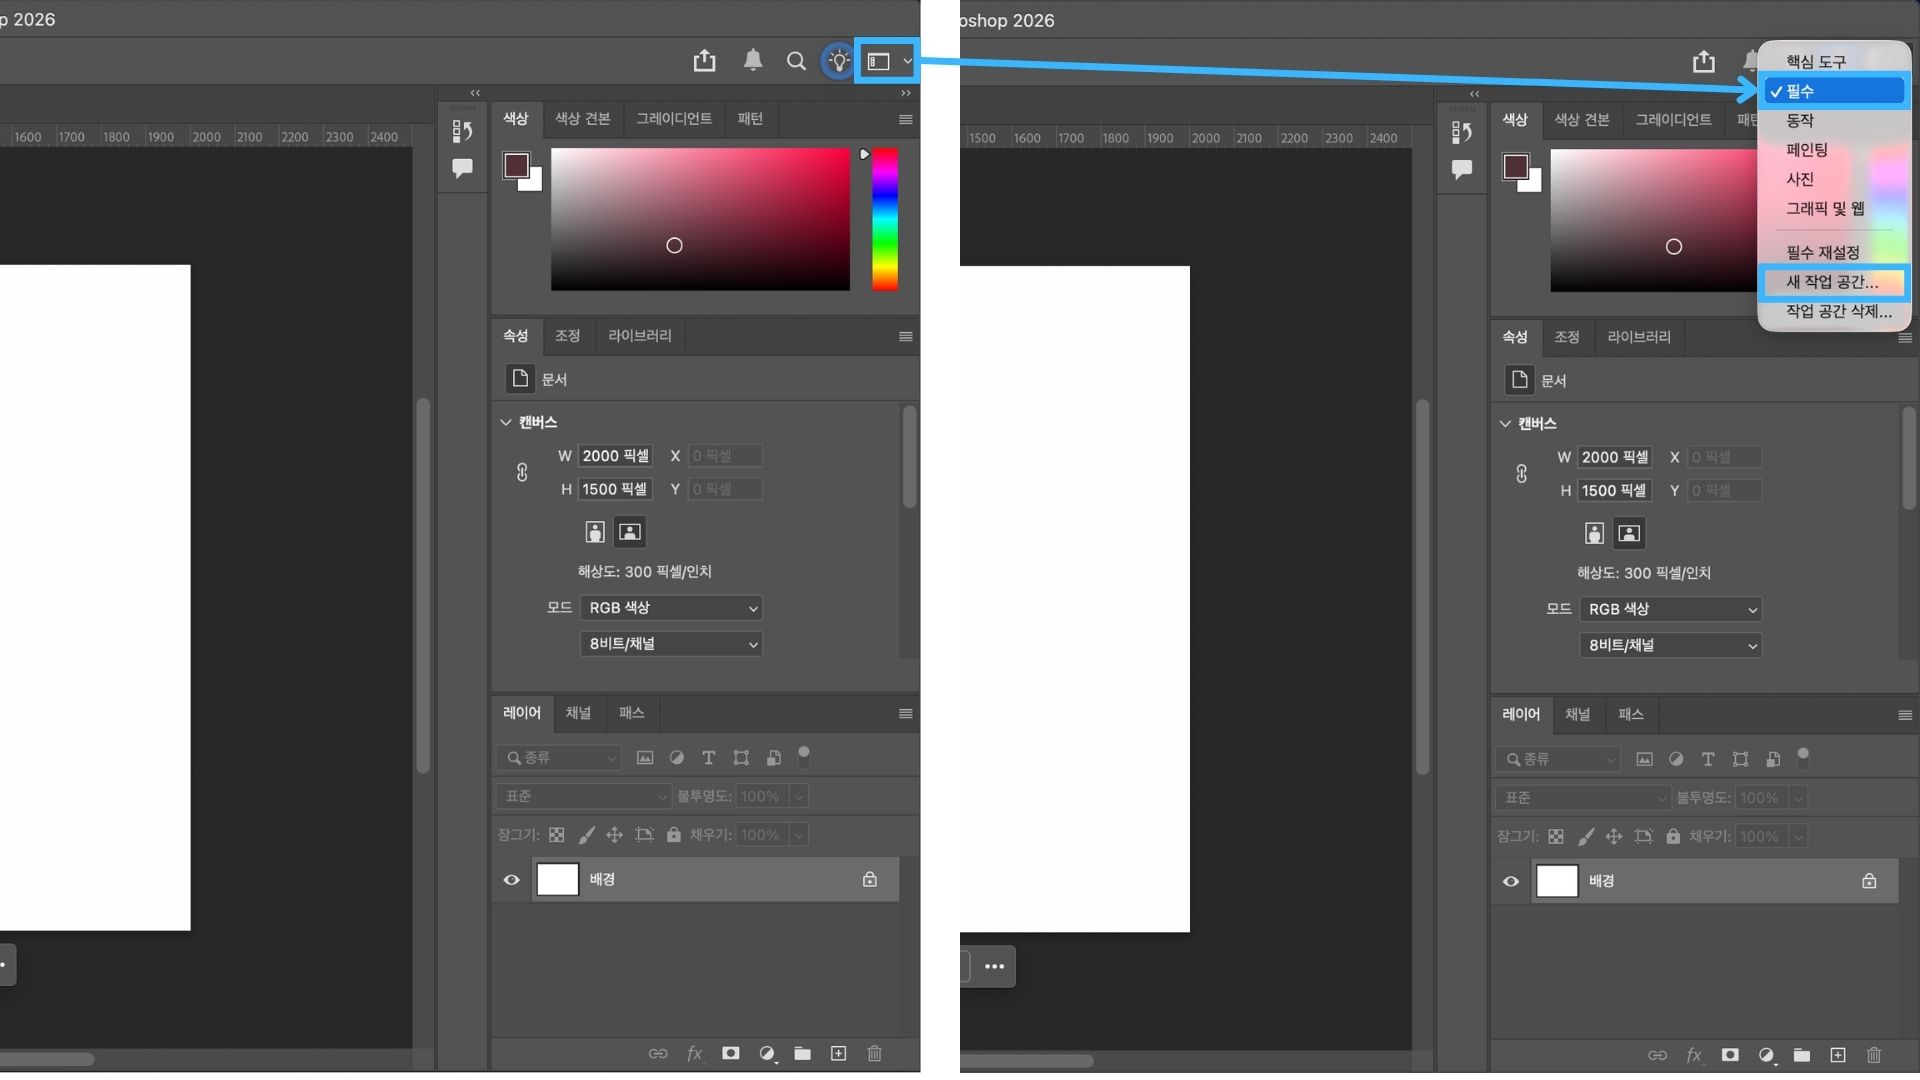
Task: Click the W/H constrain link icon in the left screenshot
Action: pyautogui.click(x=522, y=473)
